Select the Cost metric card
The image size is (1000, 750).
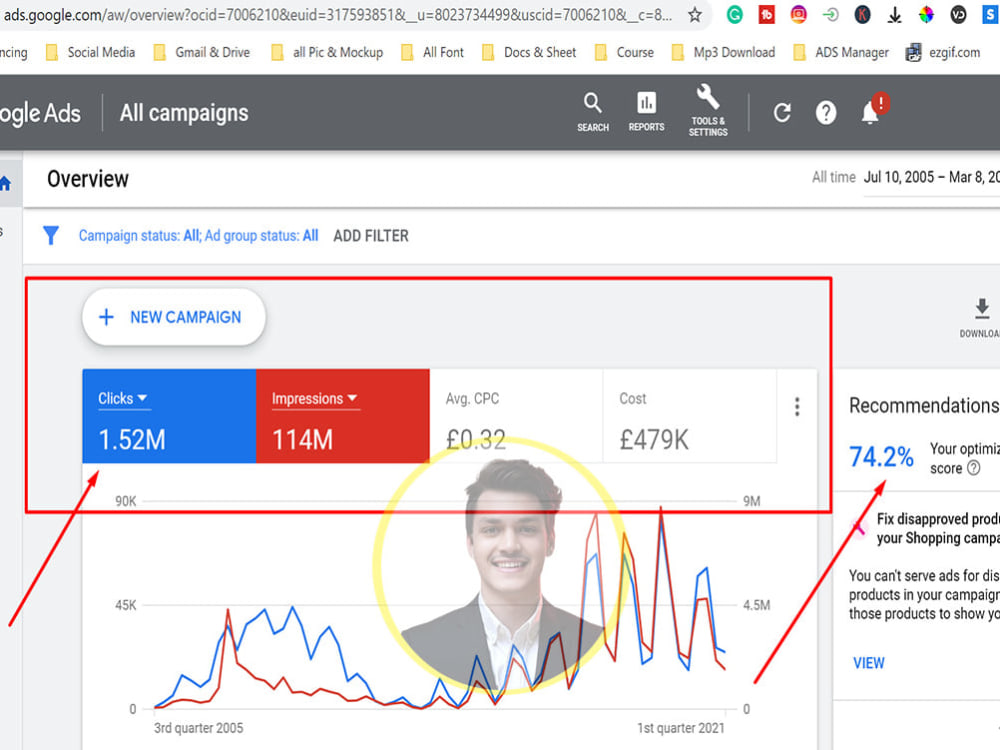click(689, 416)
